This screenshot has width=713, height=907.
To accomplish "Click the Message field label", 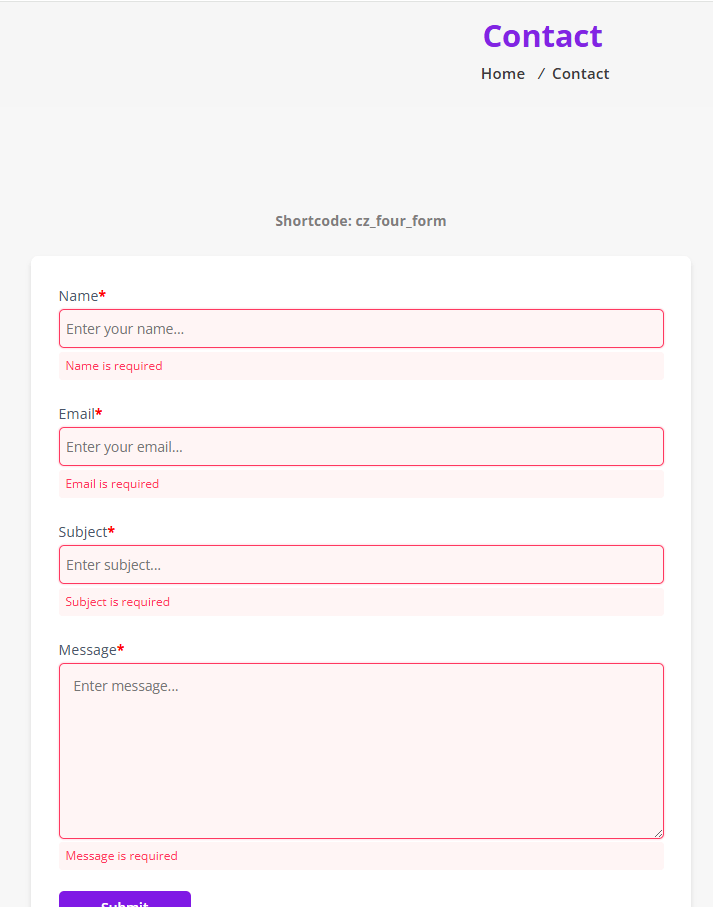I will coord(87,650).
